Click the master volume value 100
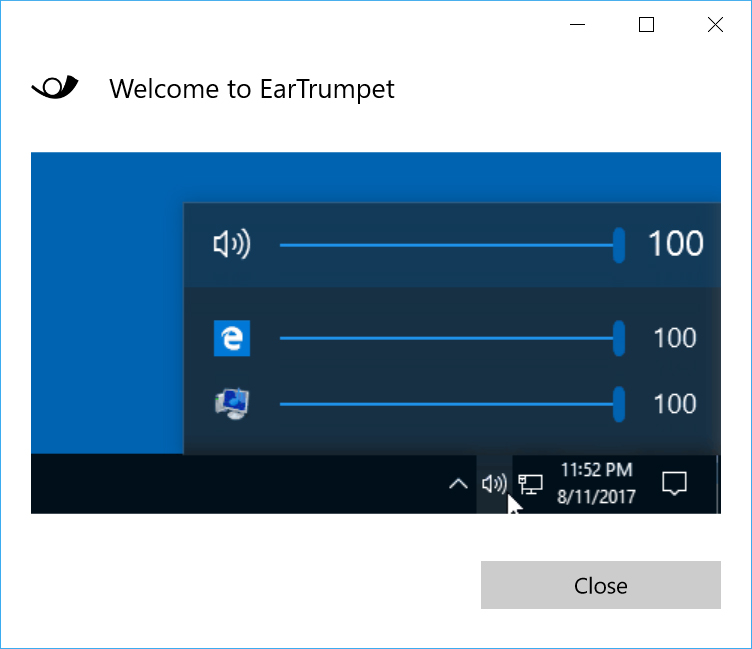The height and width of the screenshot is (649, 752). pyautogui.click(x=675, y=244)
